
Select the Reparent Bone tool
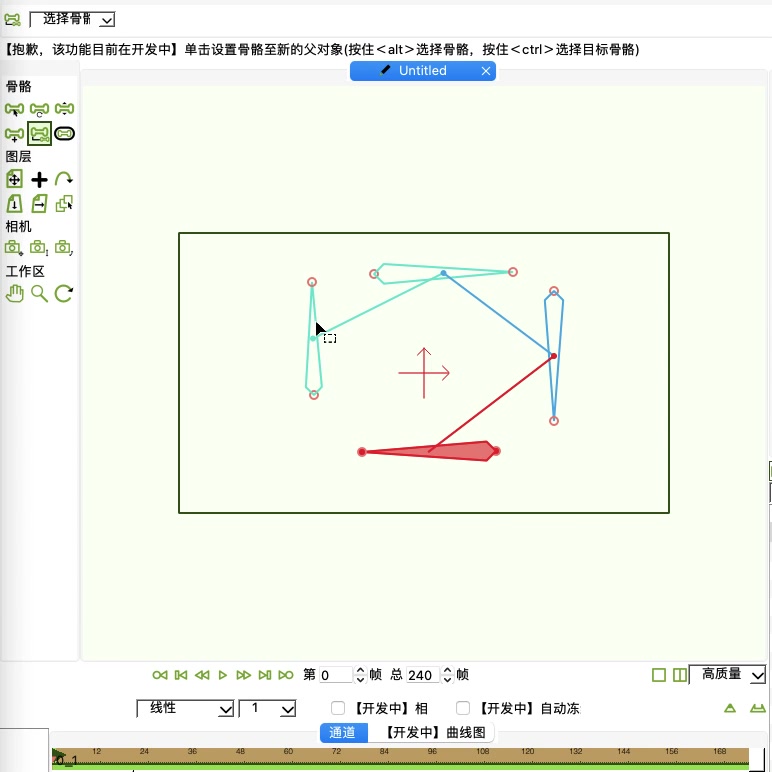click(40, 133)
